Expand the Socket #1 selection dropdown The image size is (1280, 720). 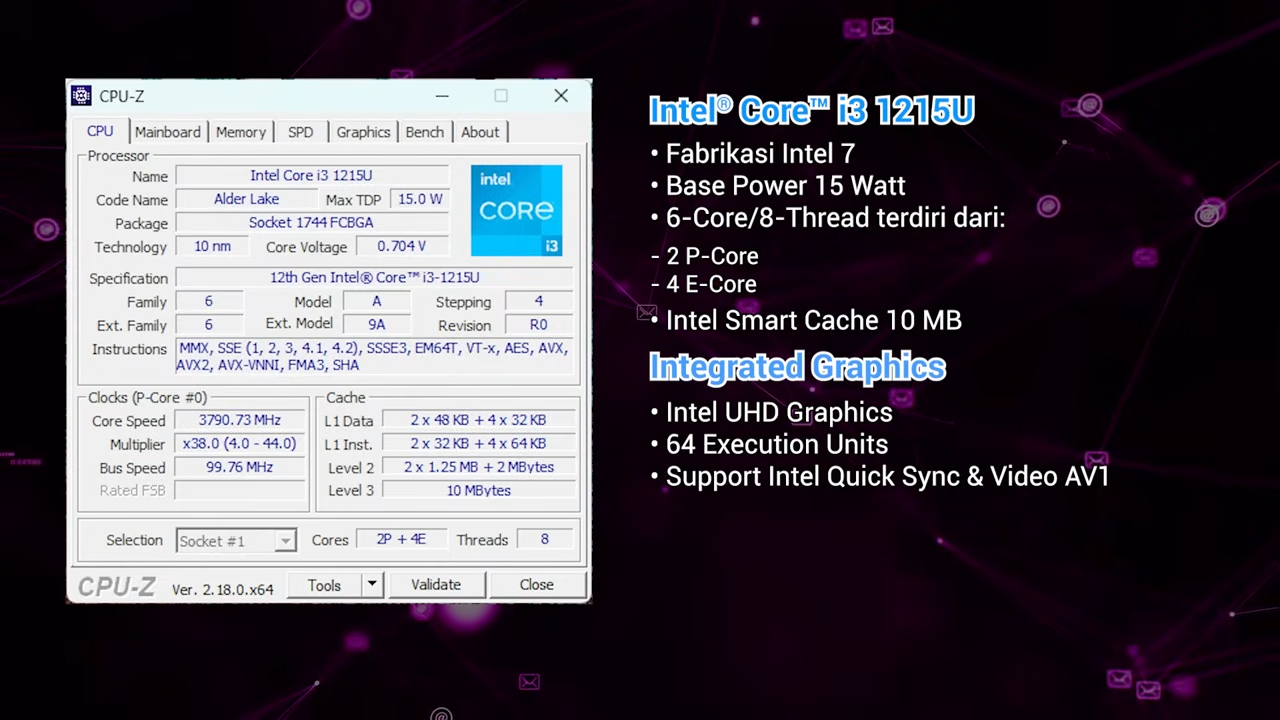pyautogui.click(x=285, y=541)
